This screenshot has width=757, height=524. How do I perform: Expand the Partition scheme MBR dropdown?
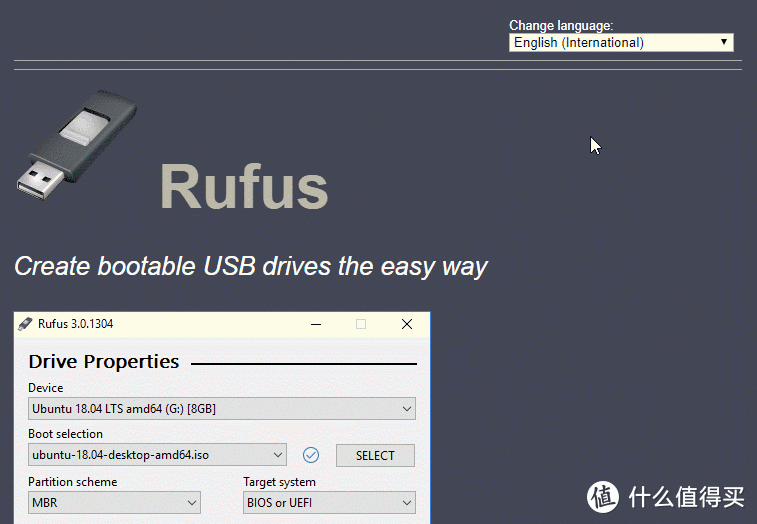(114, 503)
